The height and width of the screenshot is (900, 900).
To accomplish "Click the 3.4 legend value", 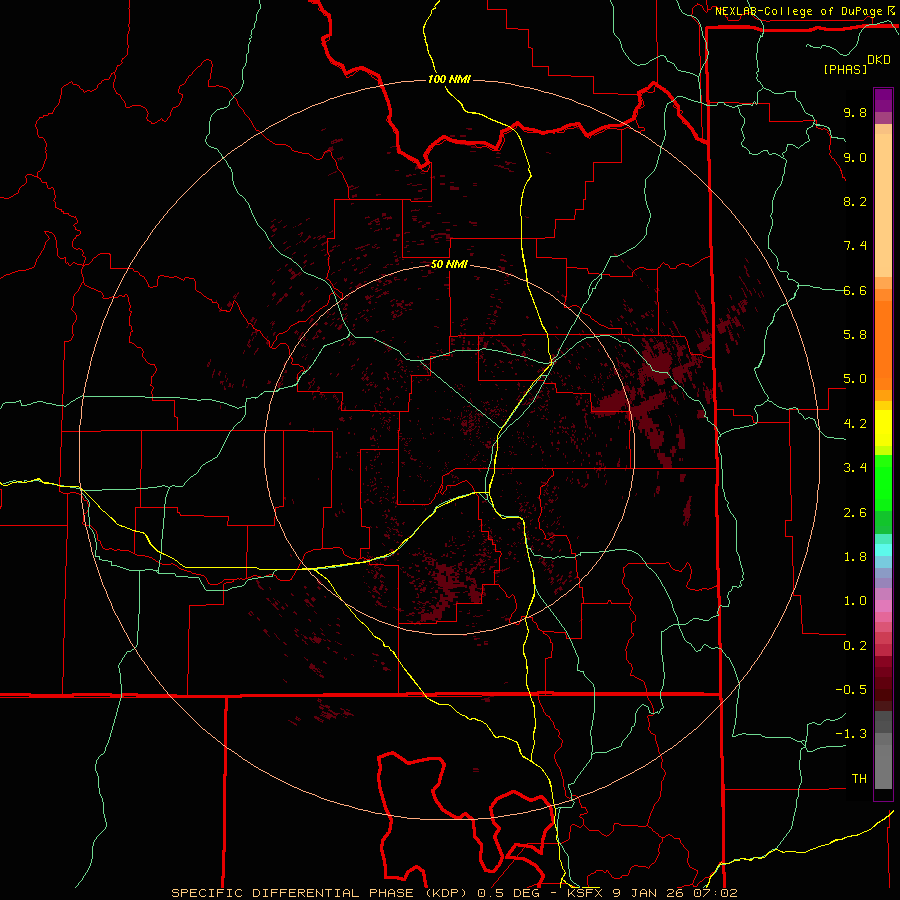I will (855, 468).
